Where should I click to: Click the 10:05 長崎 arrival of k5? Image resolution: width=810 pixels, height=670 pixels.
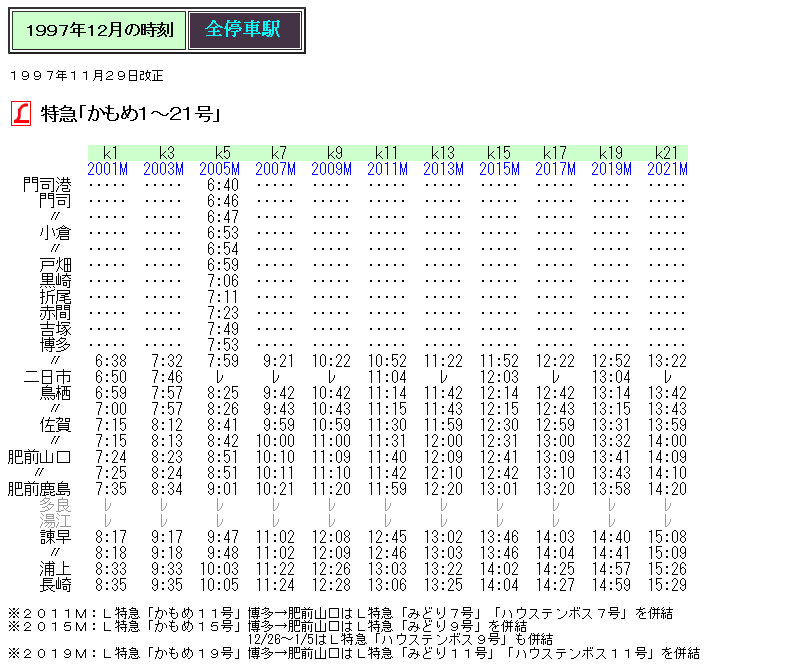219,585
